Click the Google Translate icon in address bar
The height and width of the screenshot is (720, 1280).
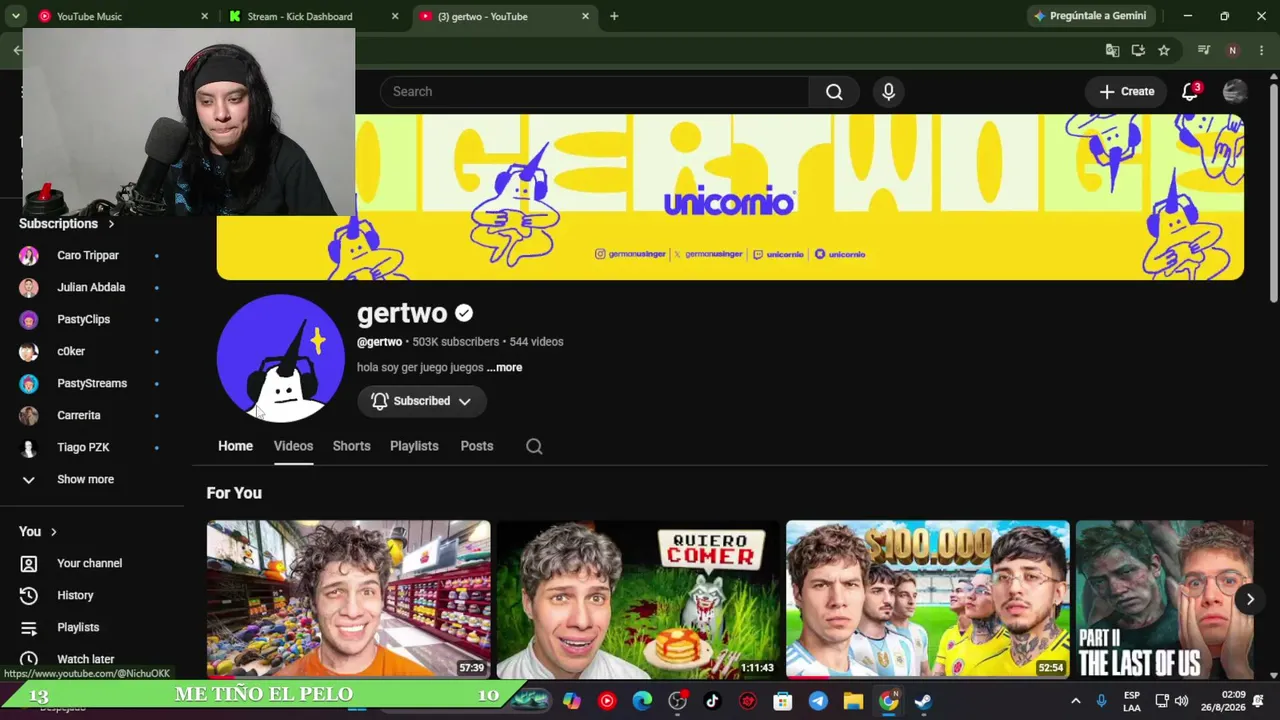click(x=1112, y=50)
